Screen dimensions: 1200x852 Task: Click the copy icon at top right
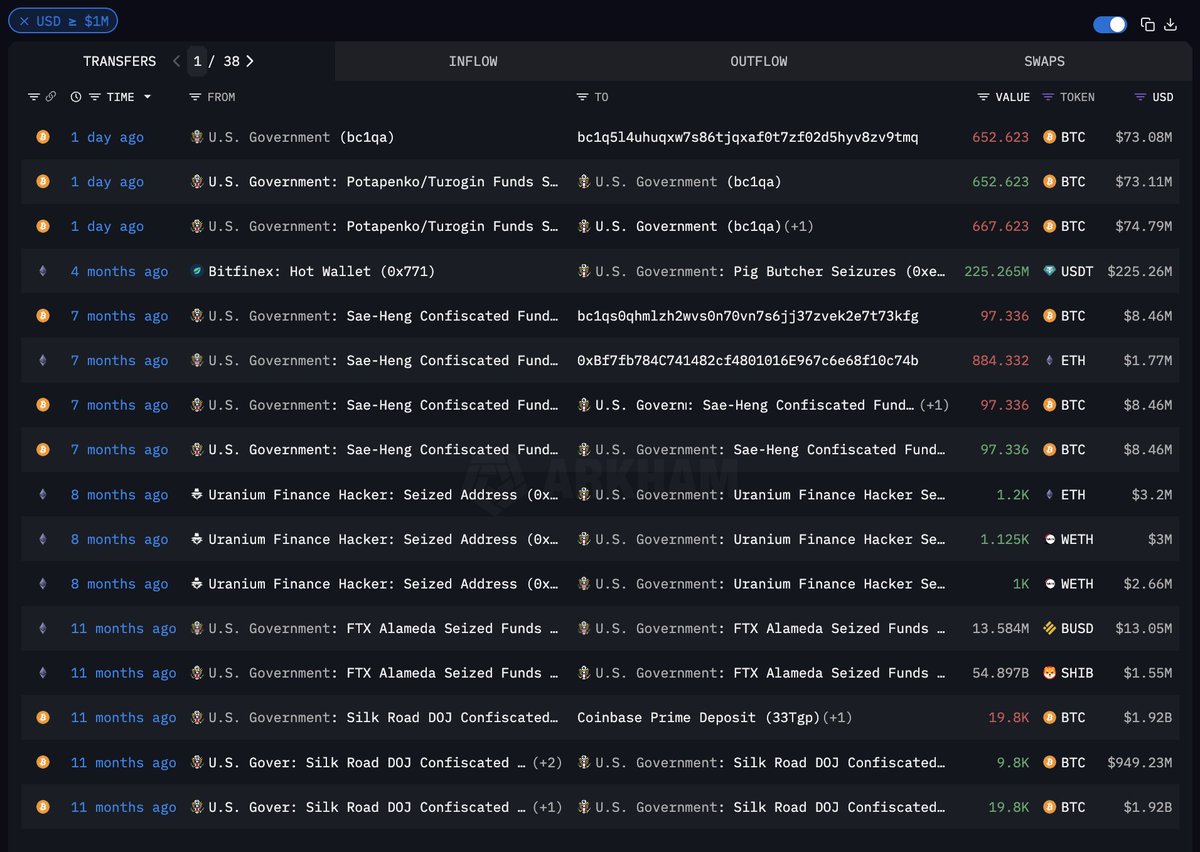coord(1148,24)
